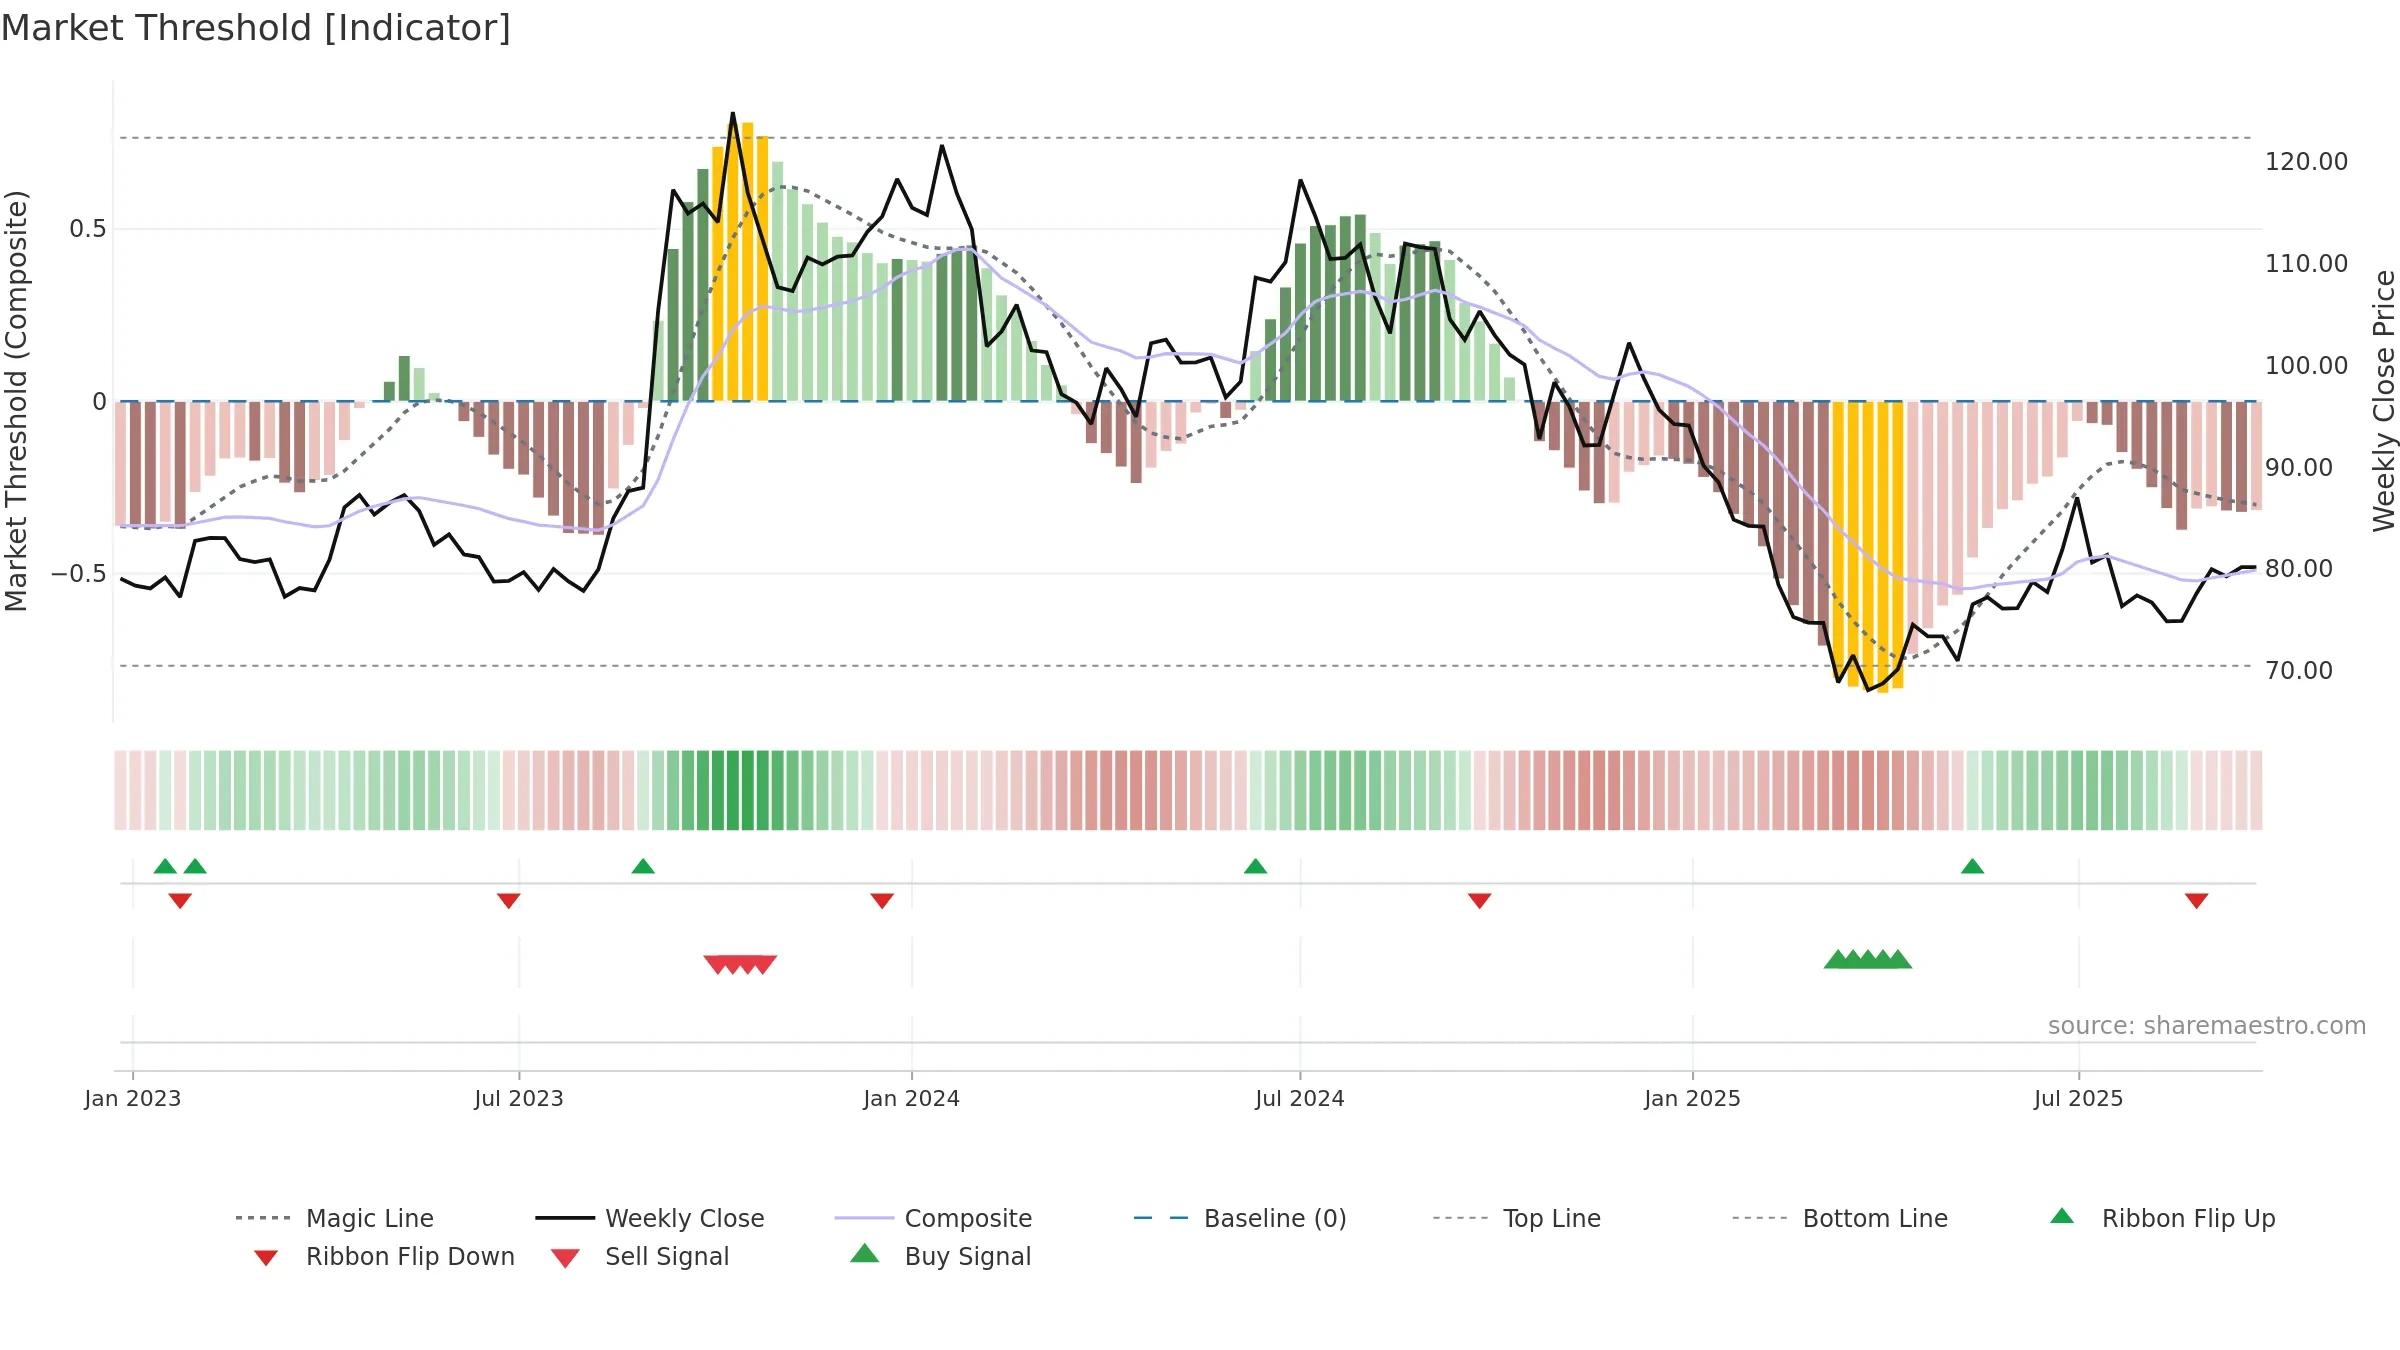2400x1350 pixels.
Task: Click the 110.00 price axis label
Action: (2307, 264)
